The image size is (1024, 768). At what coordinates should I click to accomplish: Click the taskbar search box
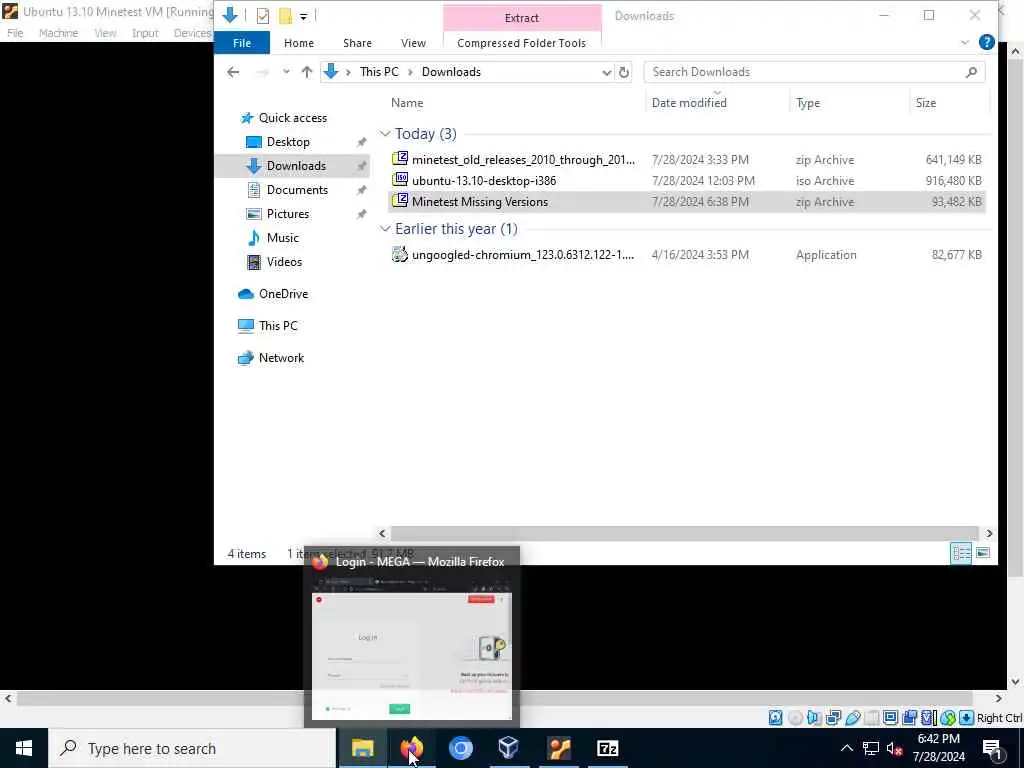(x=192, y=748)
